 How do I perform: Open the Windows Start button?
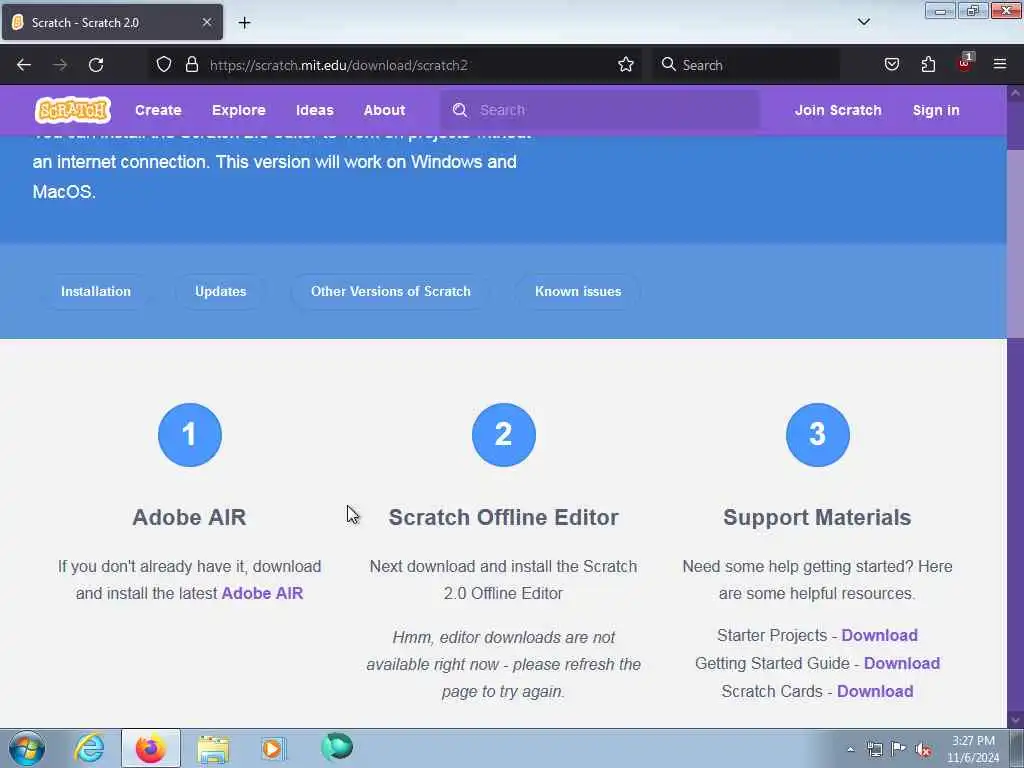(27, 748)
